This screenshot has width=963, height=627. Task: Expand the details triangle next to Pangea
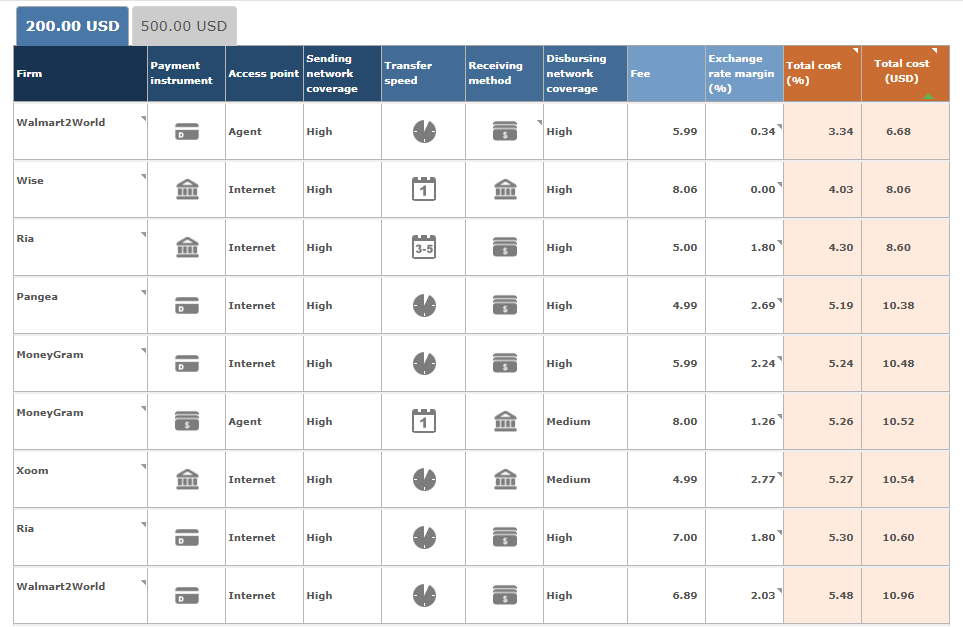click(142, 293)
